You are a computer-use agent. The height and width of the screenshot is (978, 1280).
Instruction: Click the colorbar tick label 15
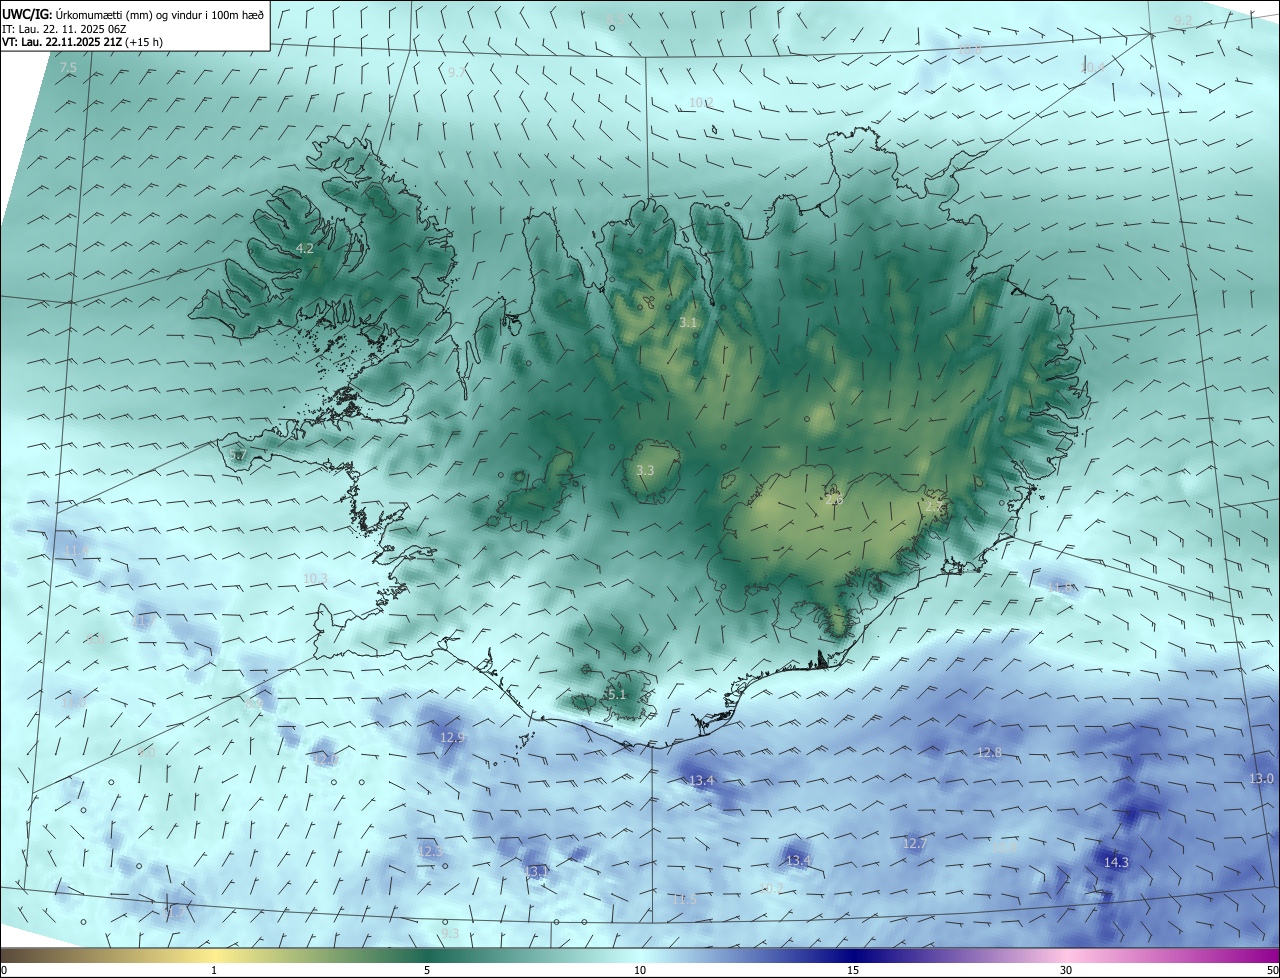(853, 970)
